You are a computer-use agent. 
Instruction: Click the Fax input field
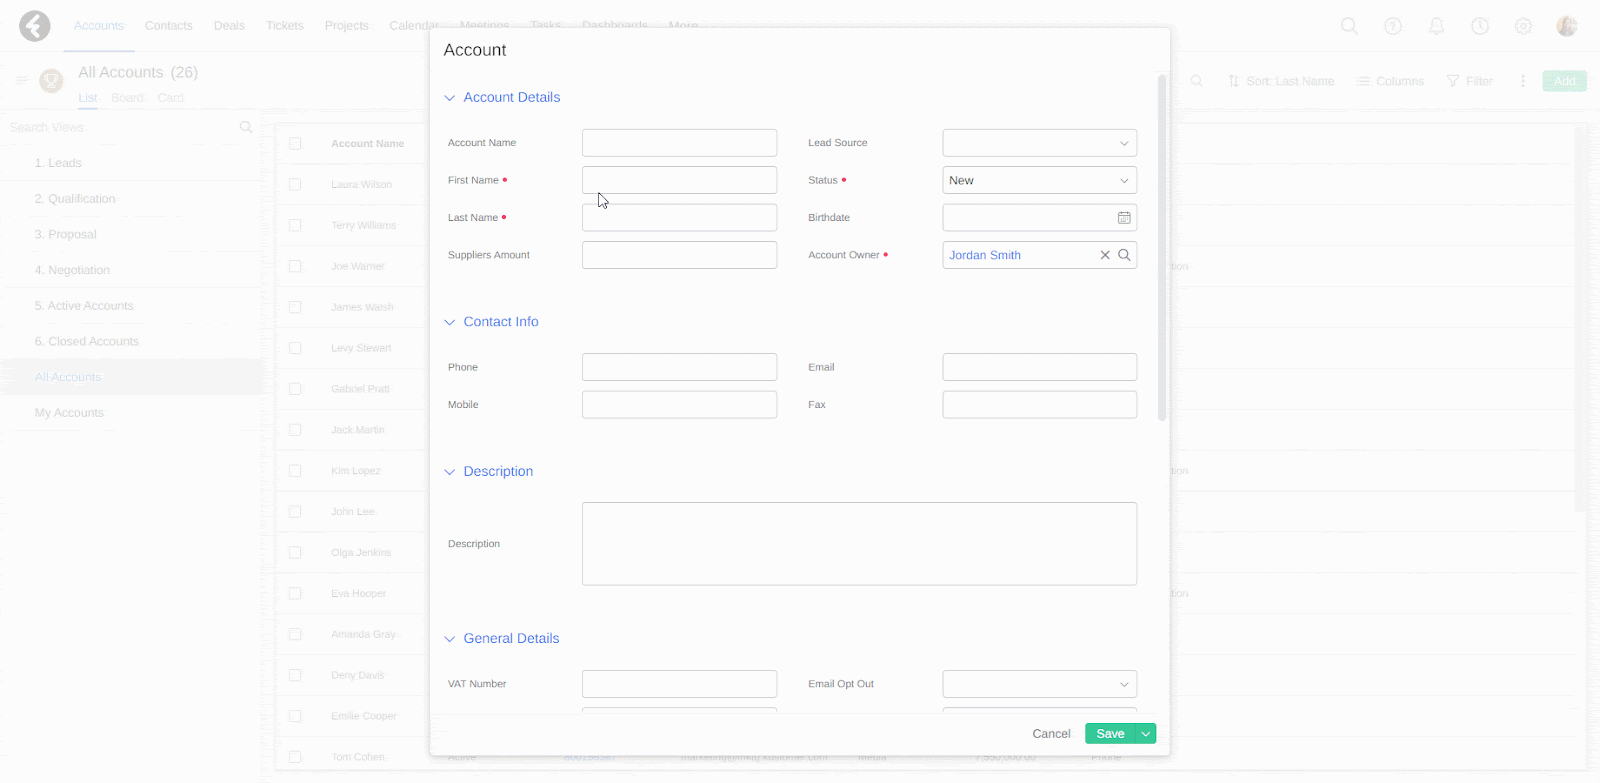[1039, 405]
